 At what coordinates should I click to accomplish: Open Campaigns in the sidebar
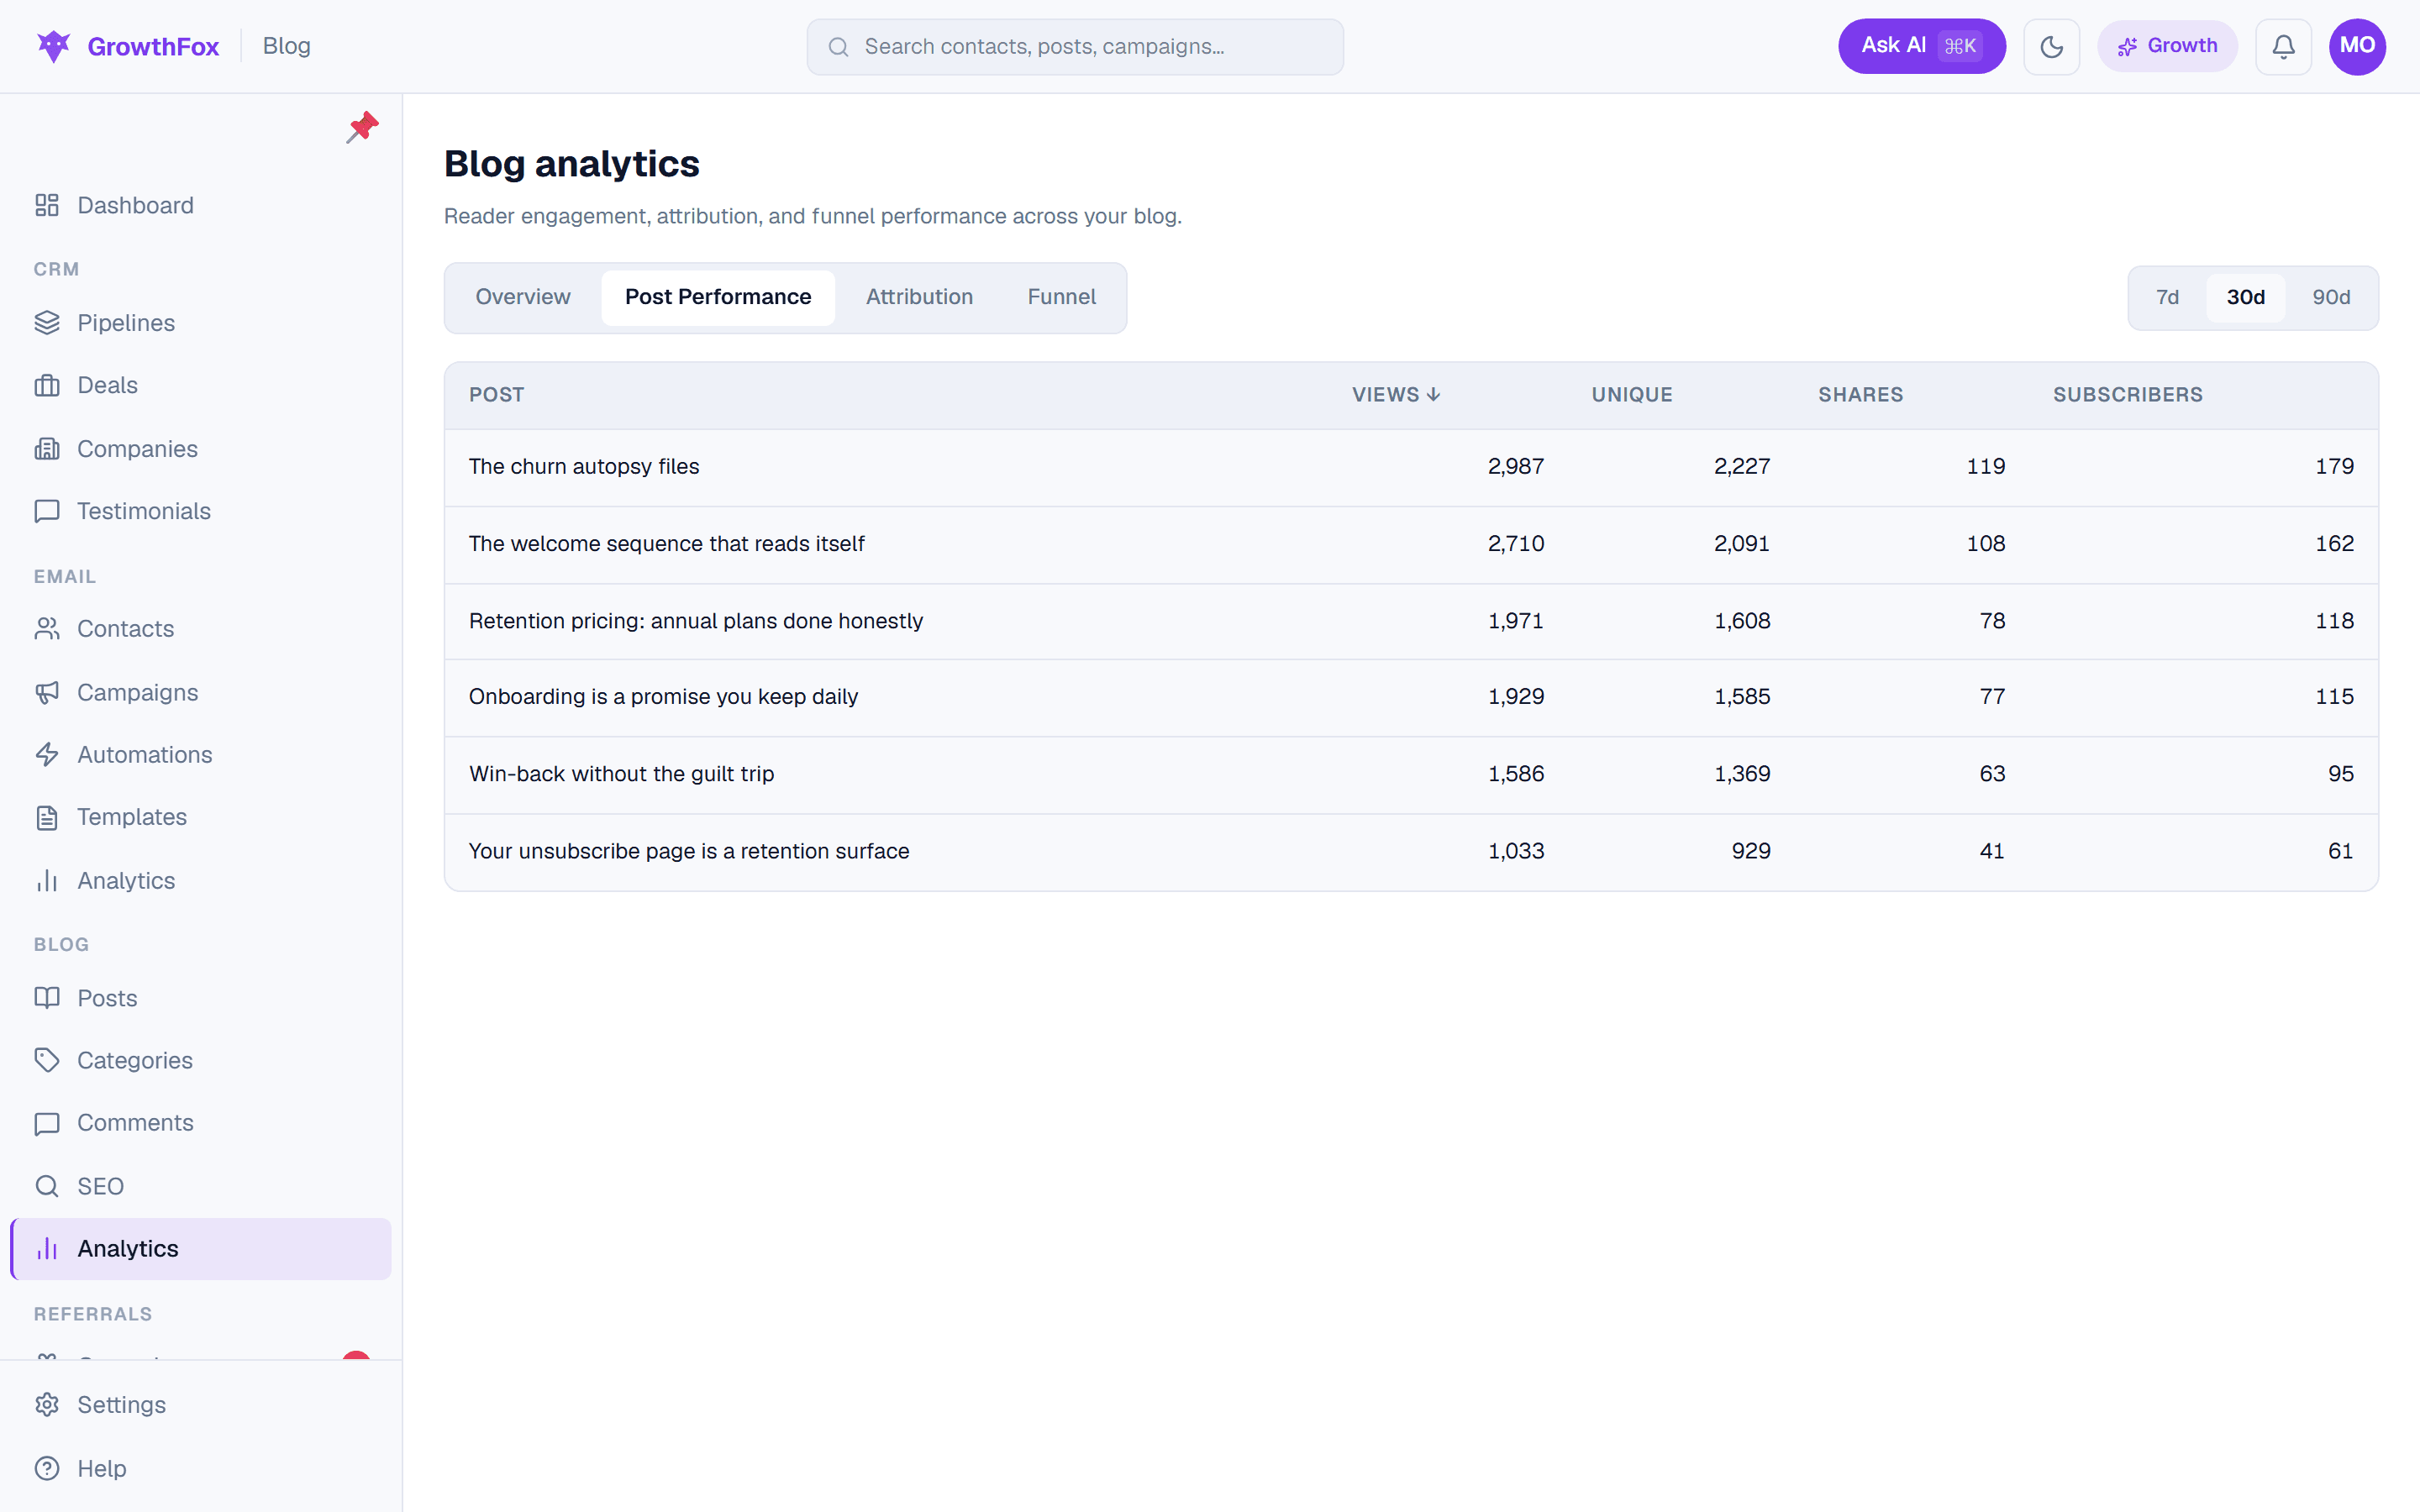coord(200,693)
